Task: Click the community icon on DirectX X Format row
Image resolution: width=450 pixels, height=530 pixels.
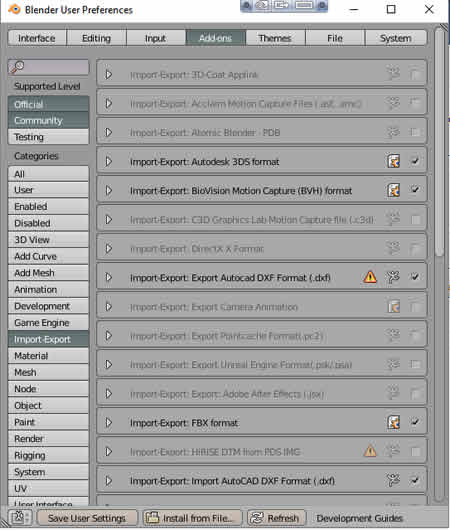Action: (x=393, y=248)
